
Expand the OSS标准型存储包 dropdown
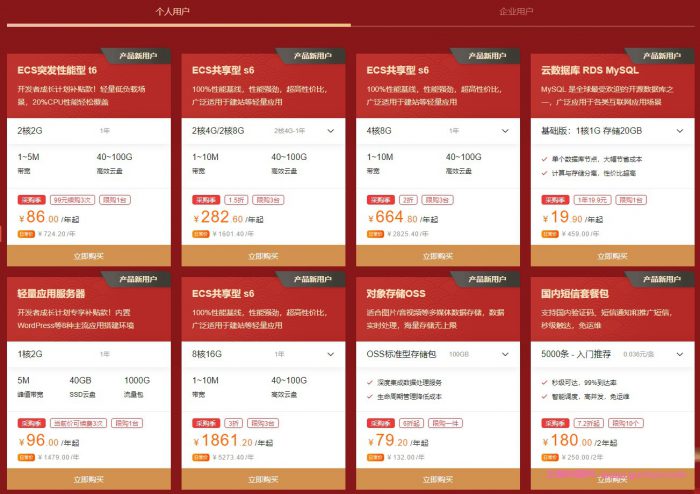click(504, 354)
